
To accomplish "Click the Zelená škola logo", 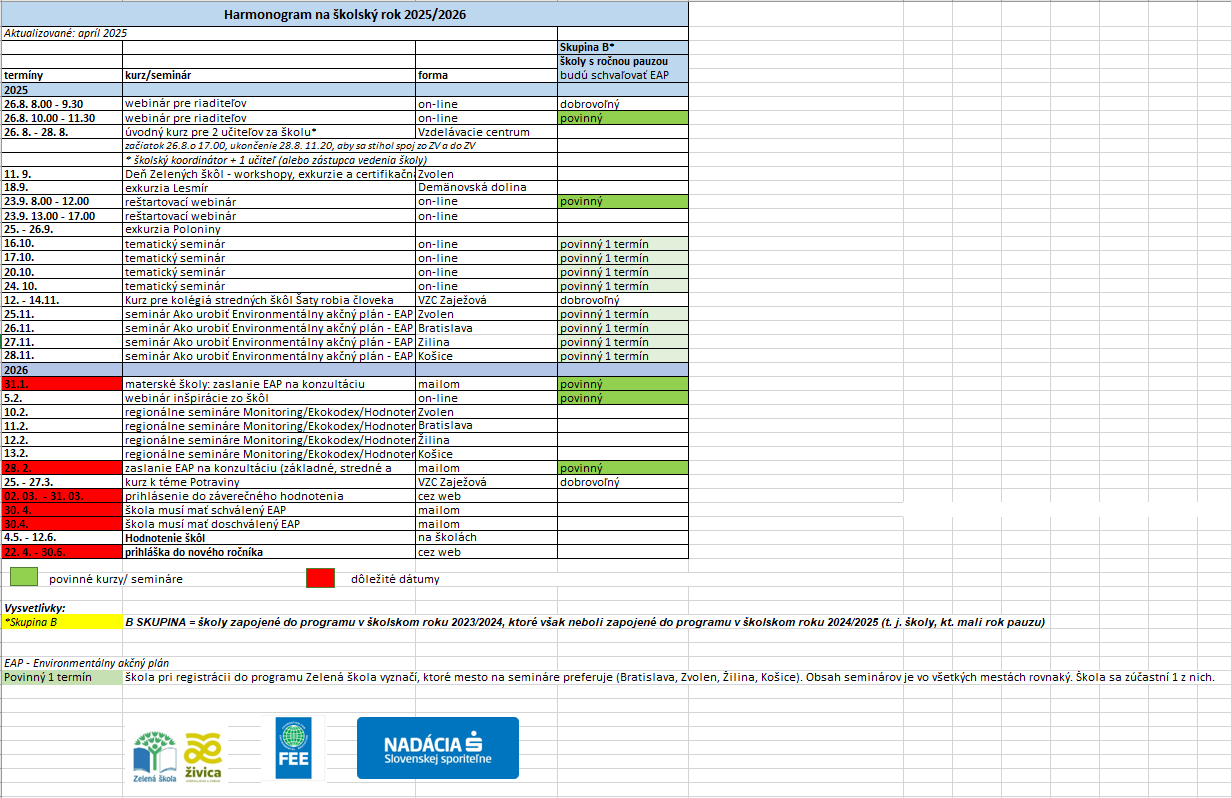I will [154, 755].
